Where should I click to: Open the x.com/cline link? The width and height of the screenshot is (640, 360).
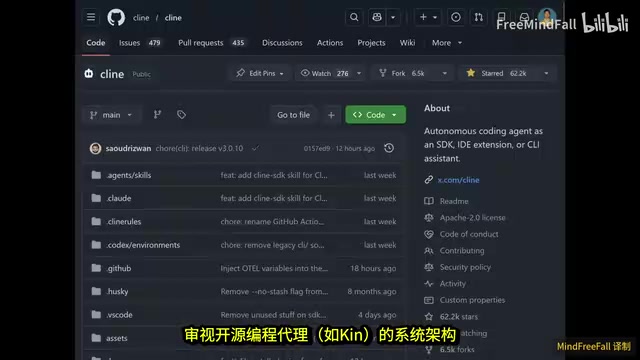tap(458, 180)
